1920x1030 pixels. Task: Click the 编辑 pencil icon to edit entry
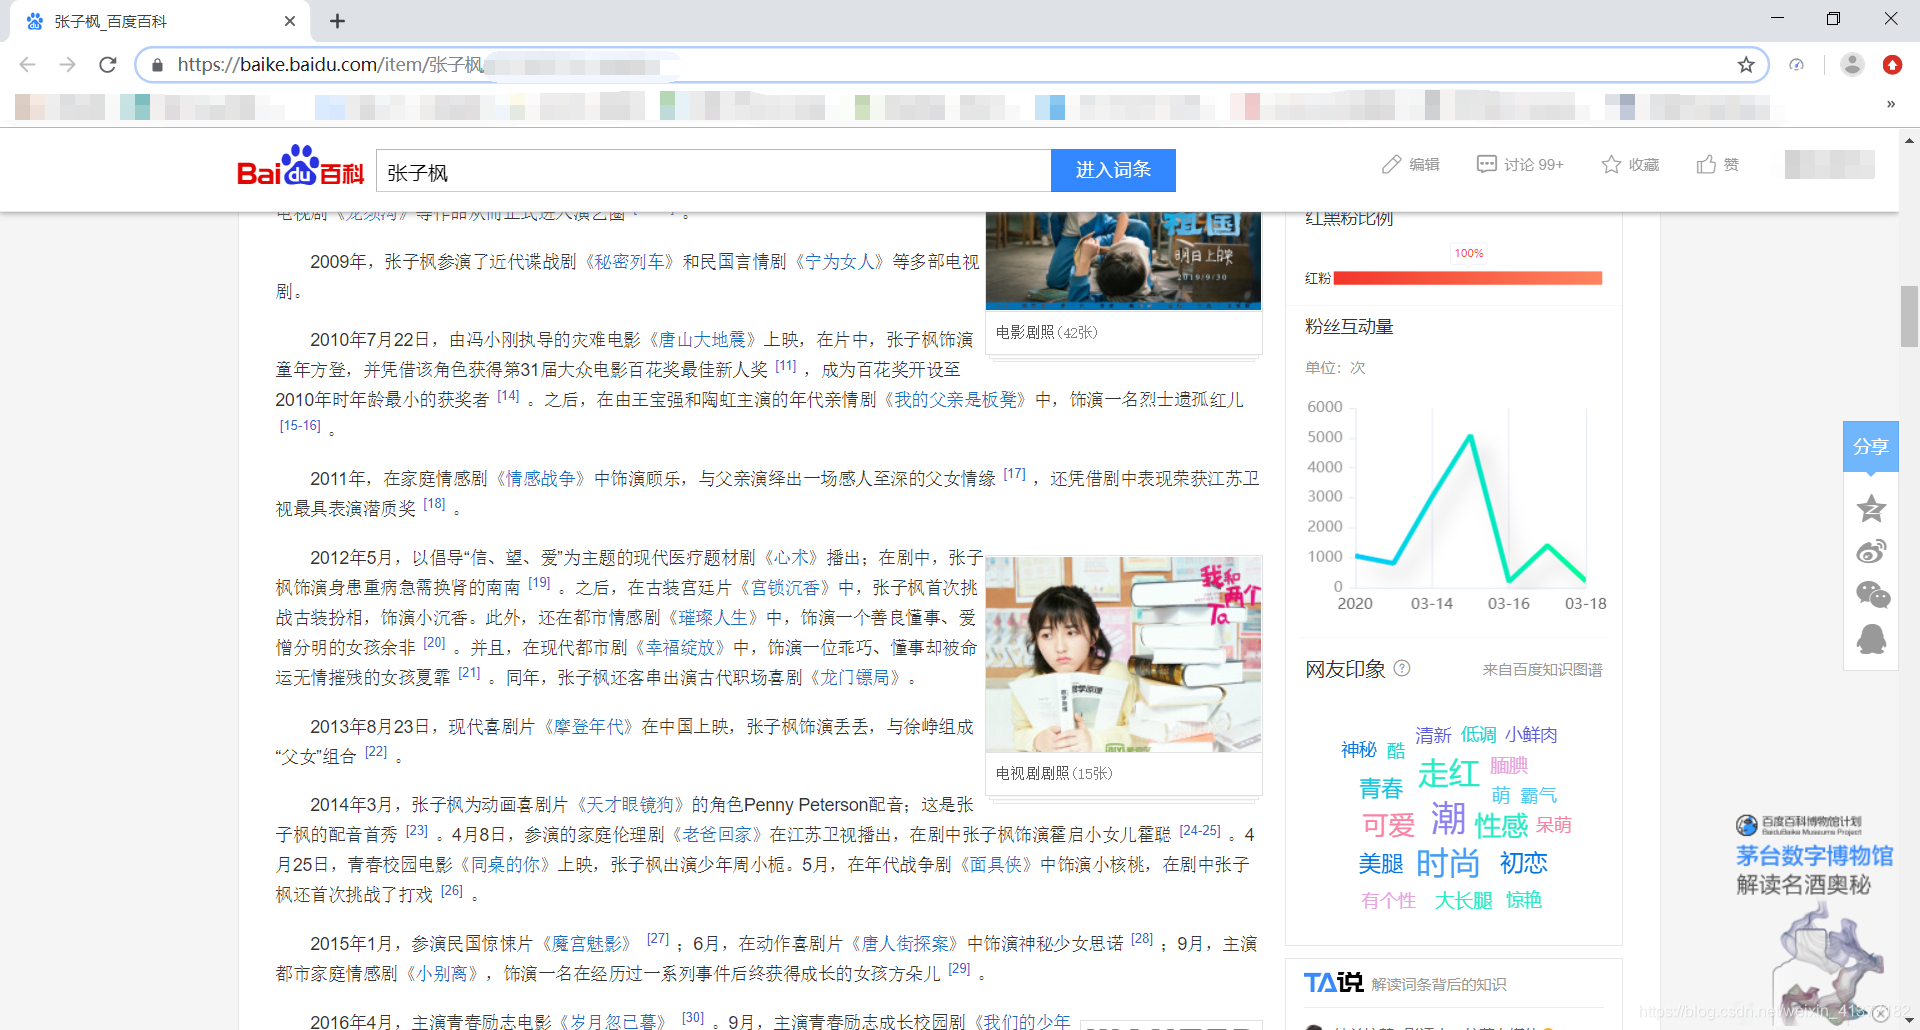1392,164
